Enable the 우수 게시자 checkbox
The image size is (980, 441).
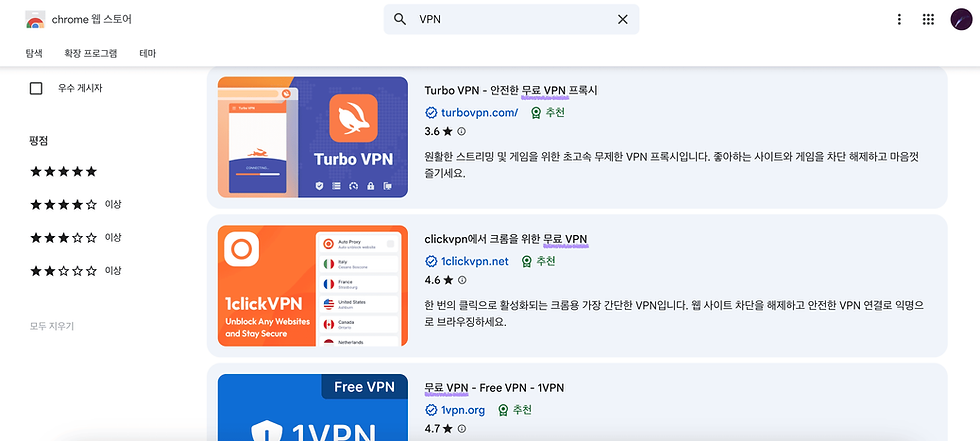(x=36, y=89)
